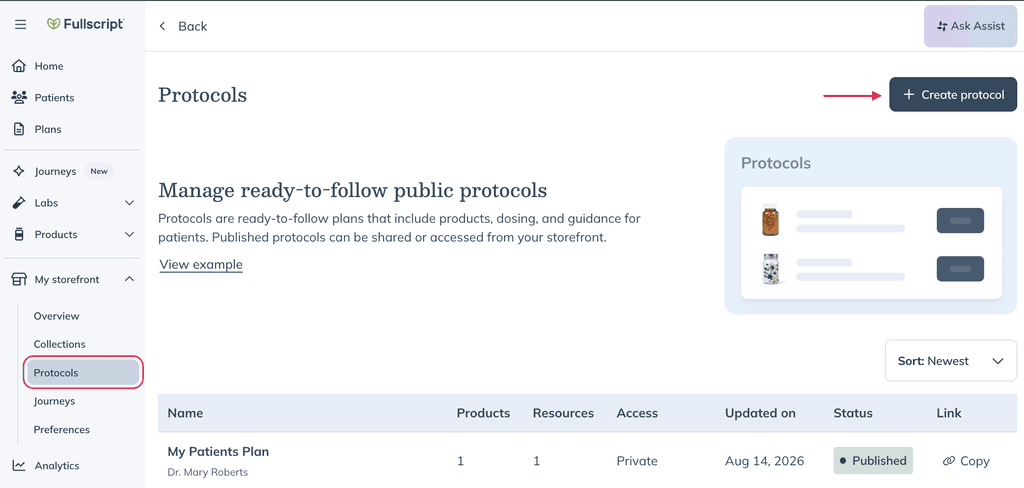Image resolution: width=1024 pixels, height=488 pixels.
Task: Select the Home house icon
Action: 19,66
